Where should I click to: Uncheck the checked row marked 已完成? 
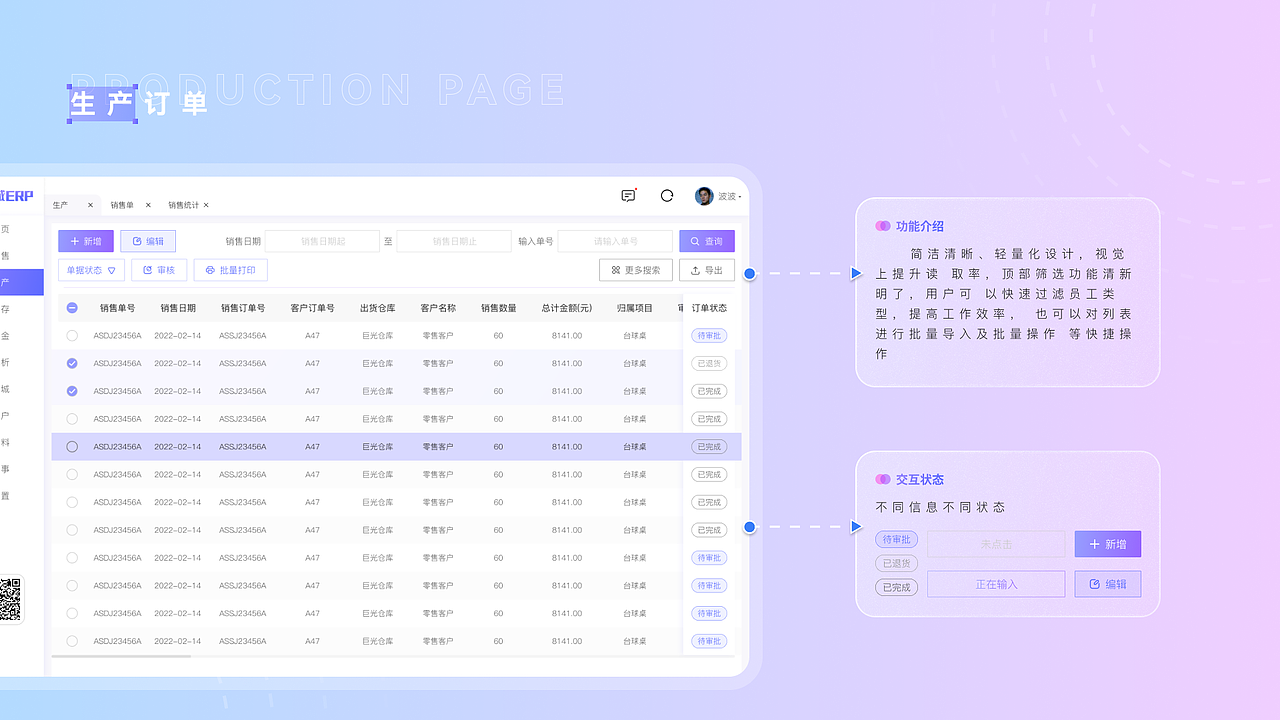pos(72,391)
